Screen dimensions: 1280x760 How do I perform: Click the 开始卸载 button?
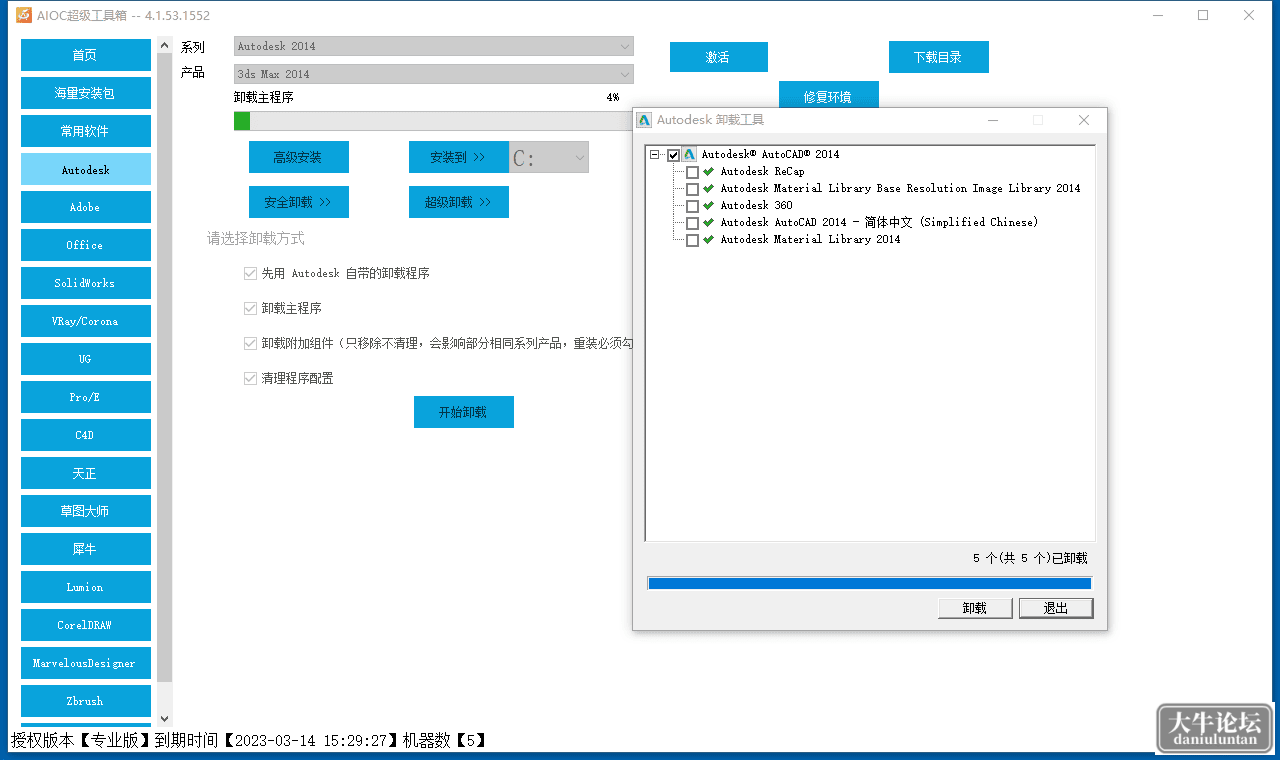point(464,412)
